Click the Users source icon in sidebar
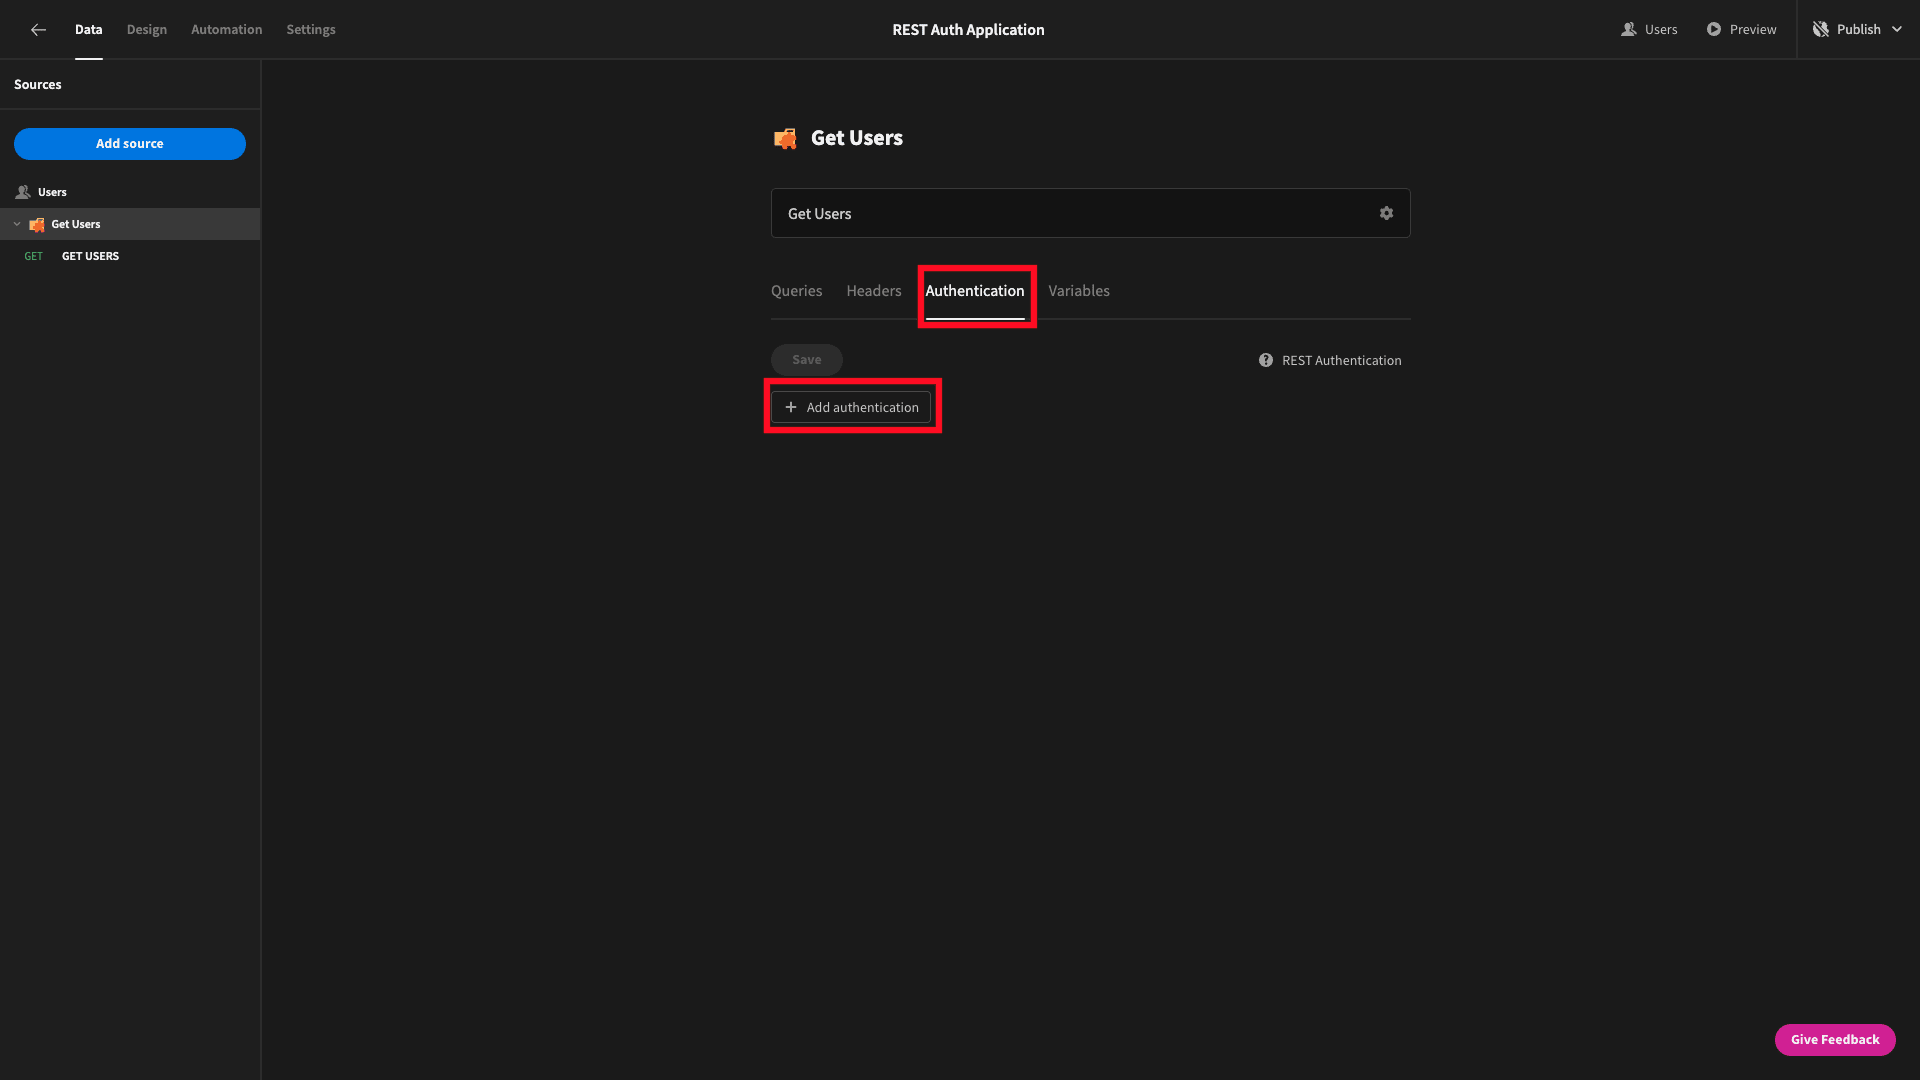The width and height of the screenshot is (1920, 1080). coord(21,191)
